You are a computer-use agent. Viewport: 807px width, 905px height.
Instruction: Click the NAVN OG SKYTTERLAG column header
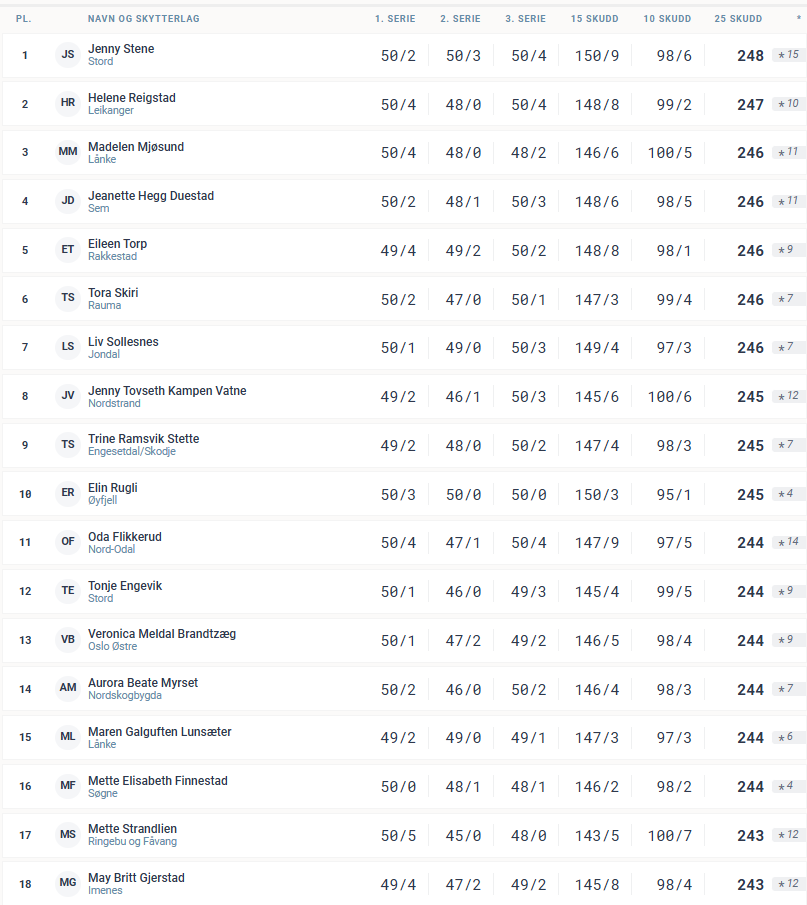coord(143,19)
